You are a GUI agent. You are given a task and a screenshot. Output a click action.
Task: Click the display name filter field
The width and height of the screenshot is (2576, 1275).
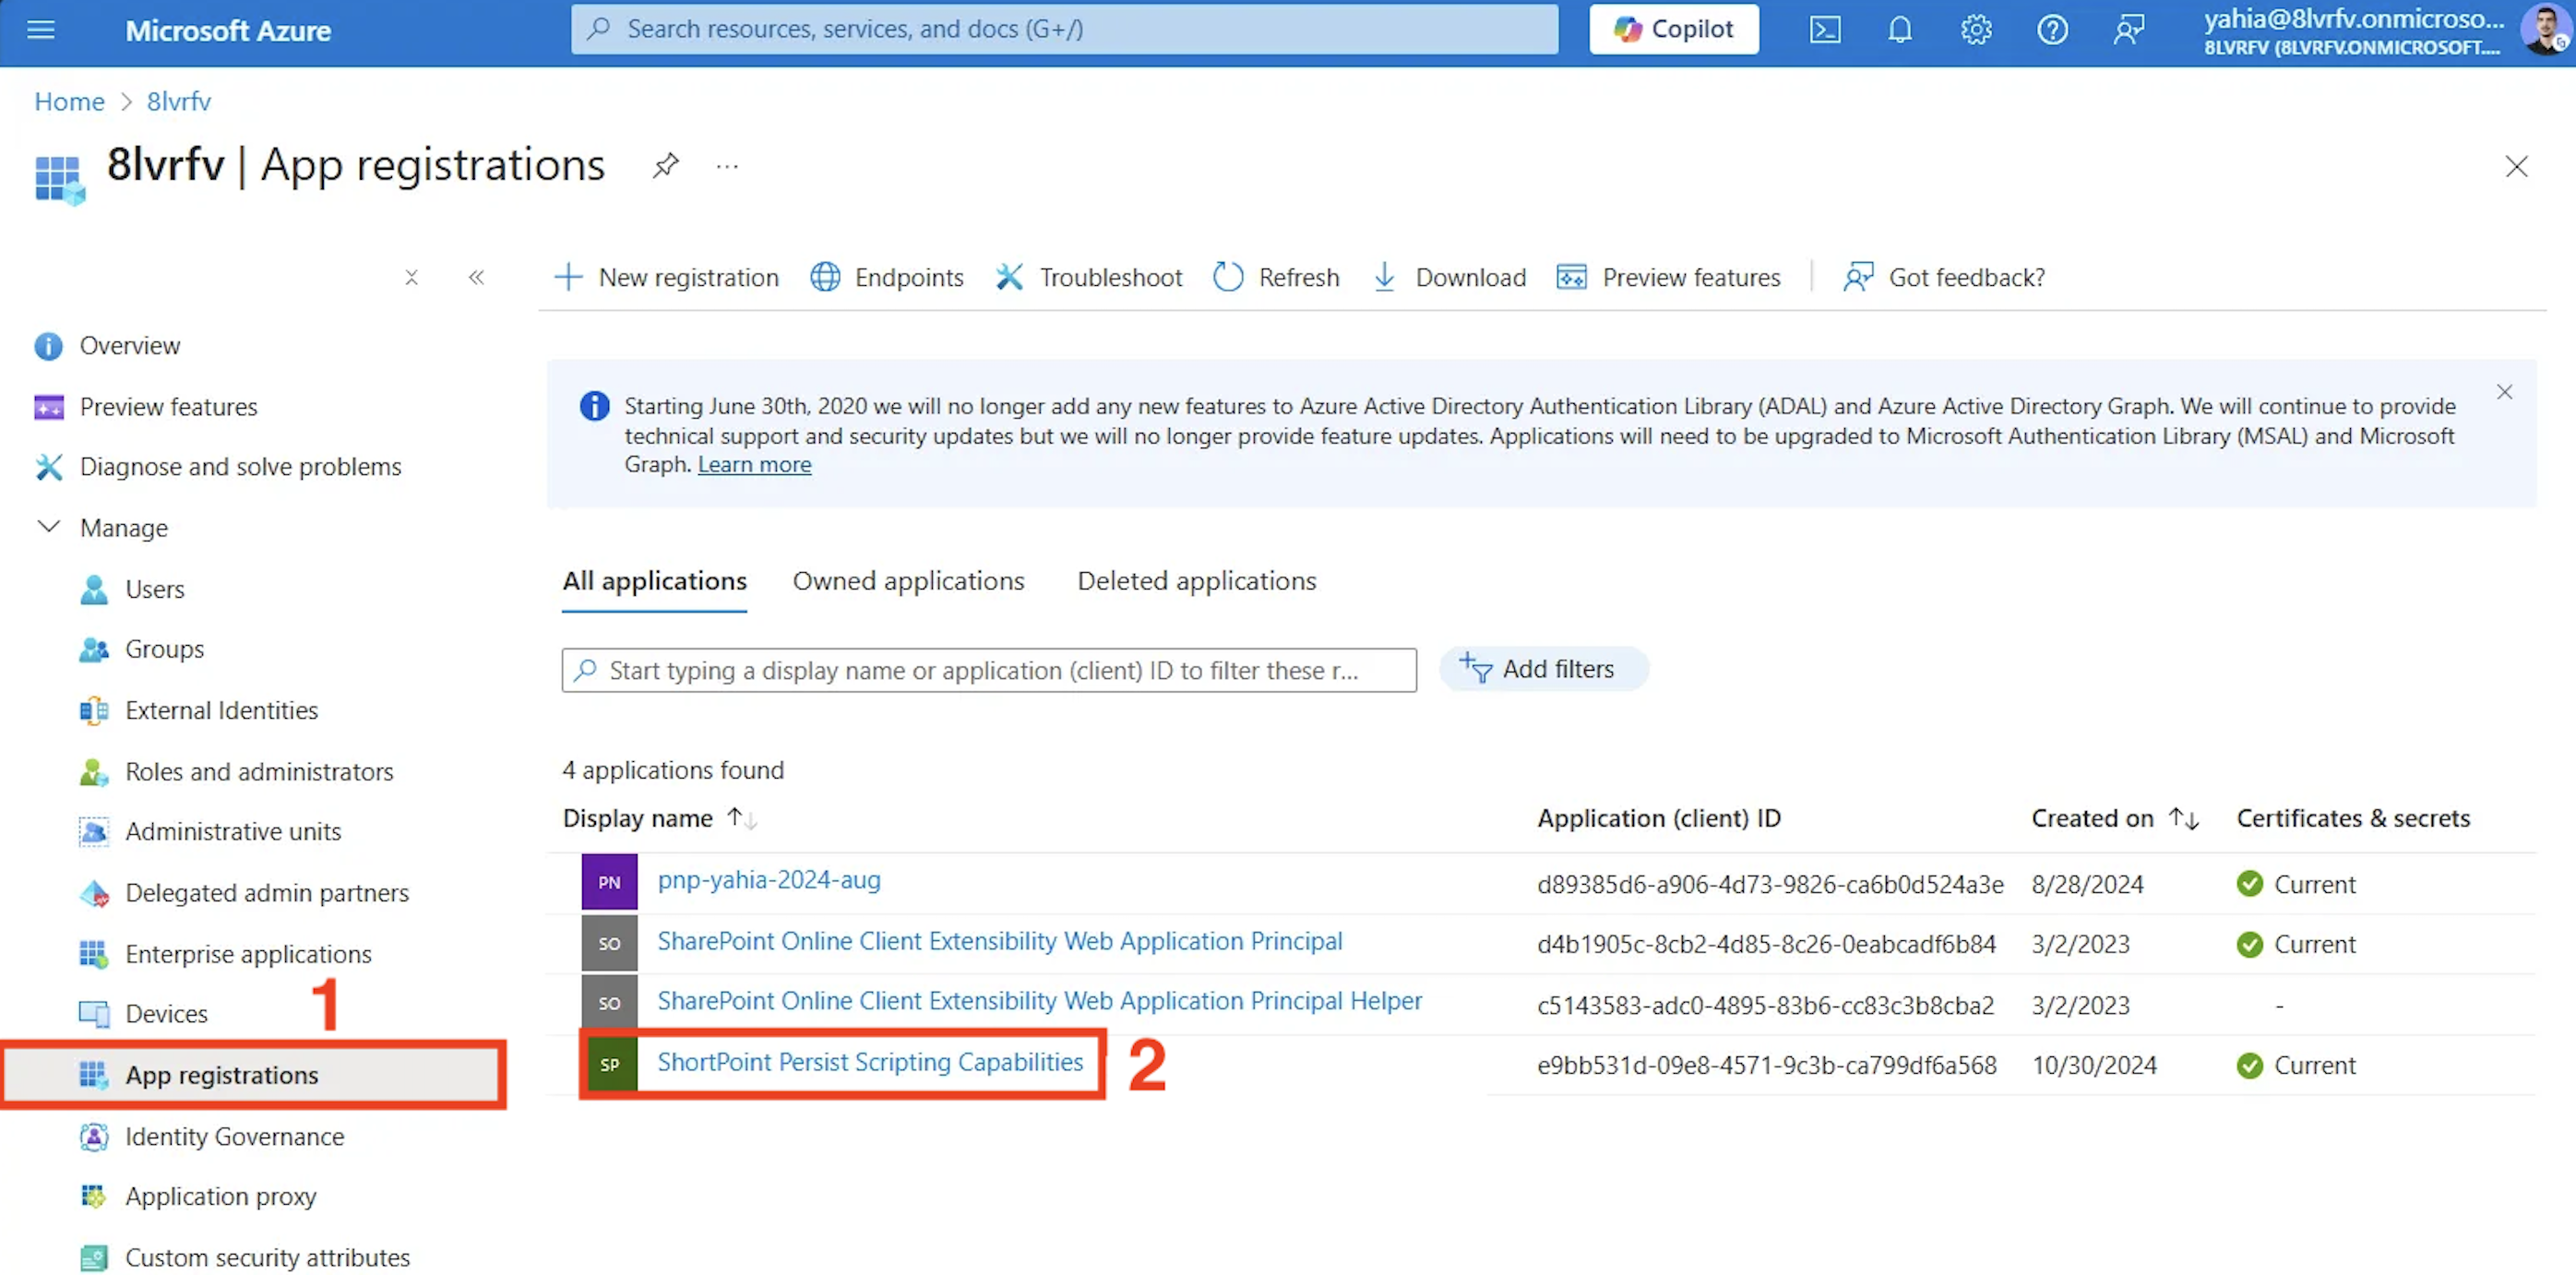tap(988, 670)
